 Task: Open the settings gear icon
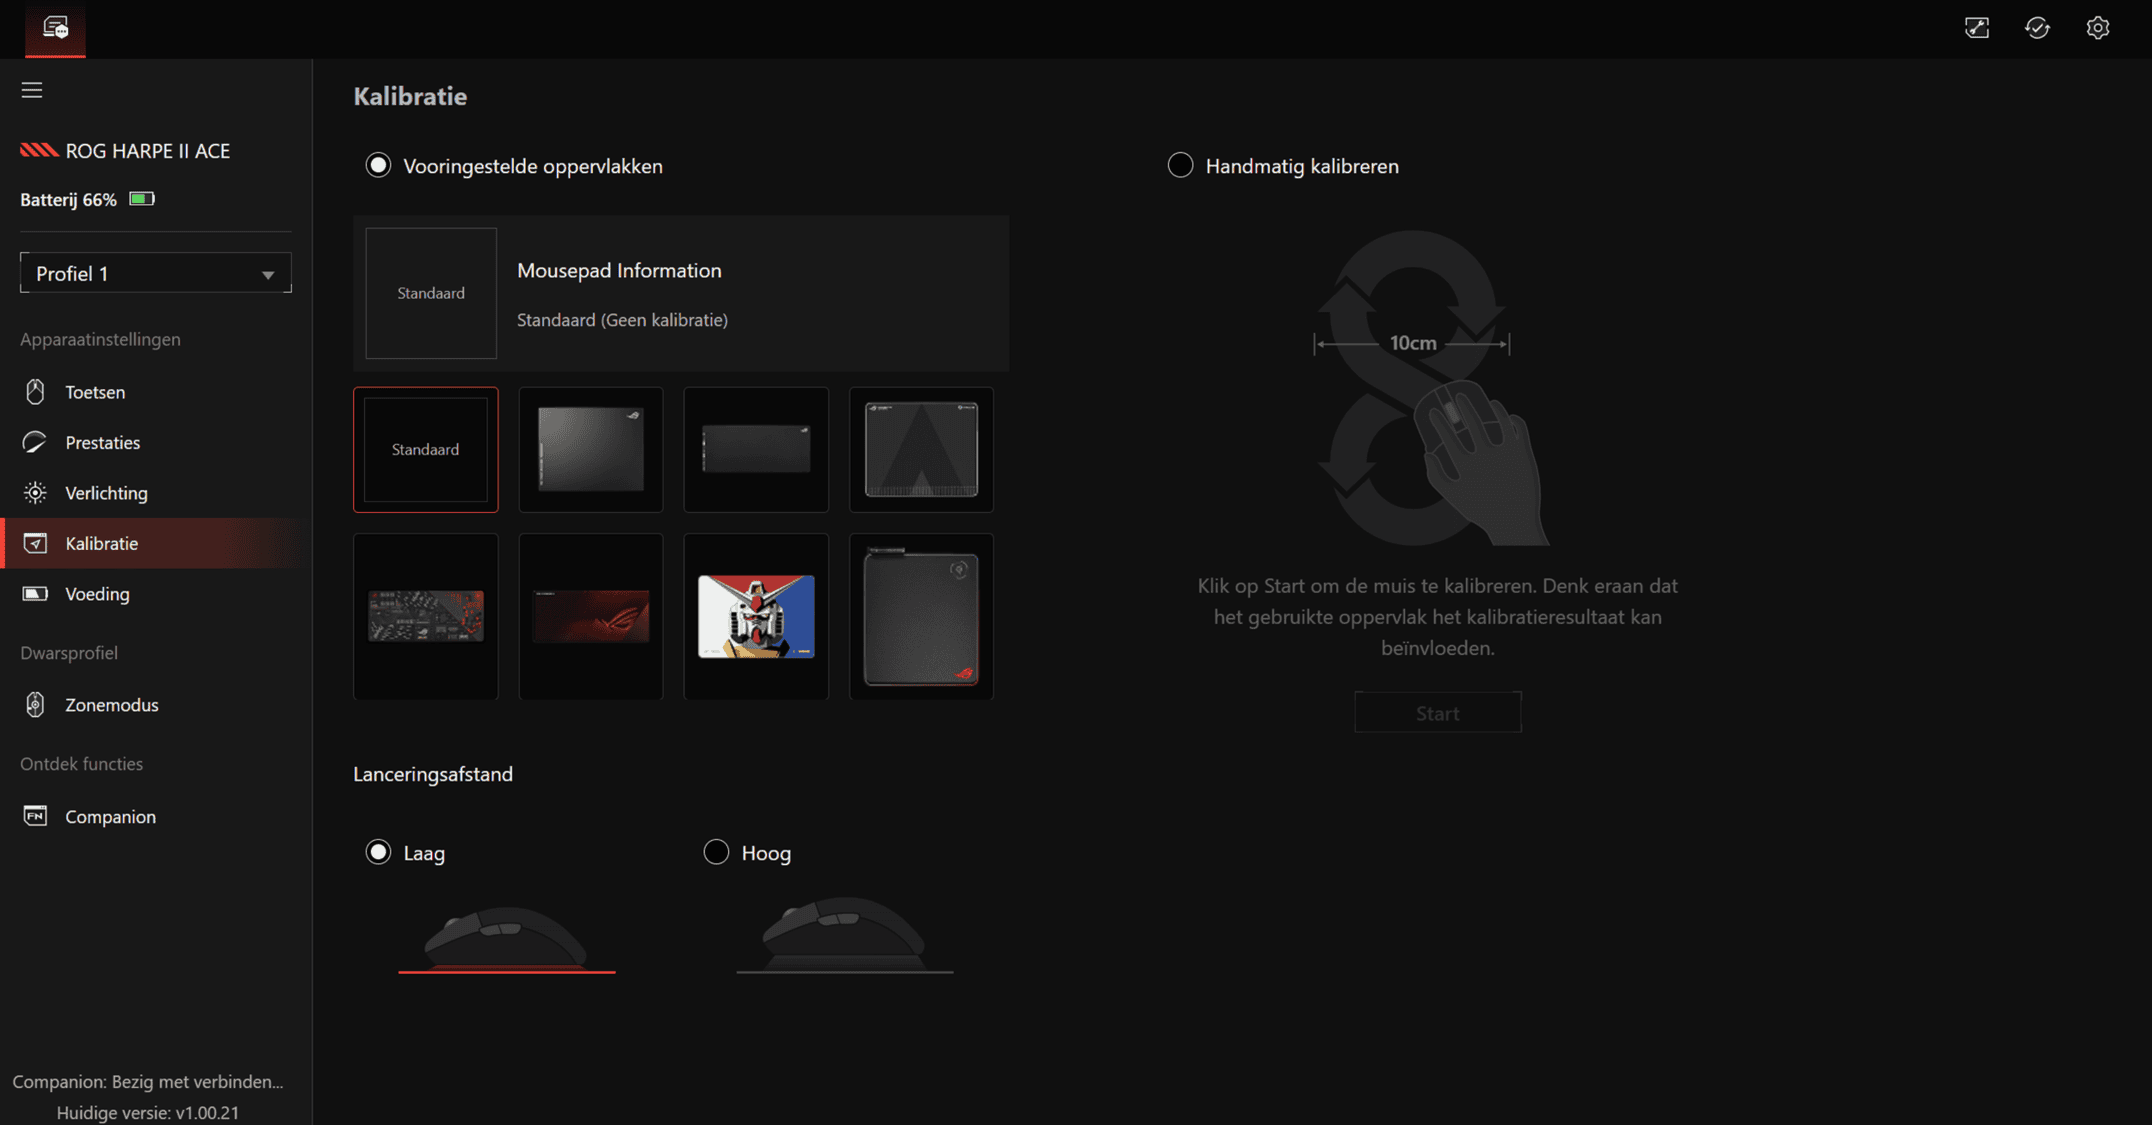pos(2098,28)
